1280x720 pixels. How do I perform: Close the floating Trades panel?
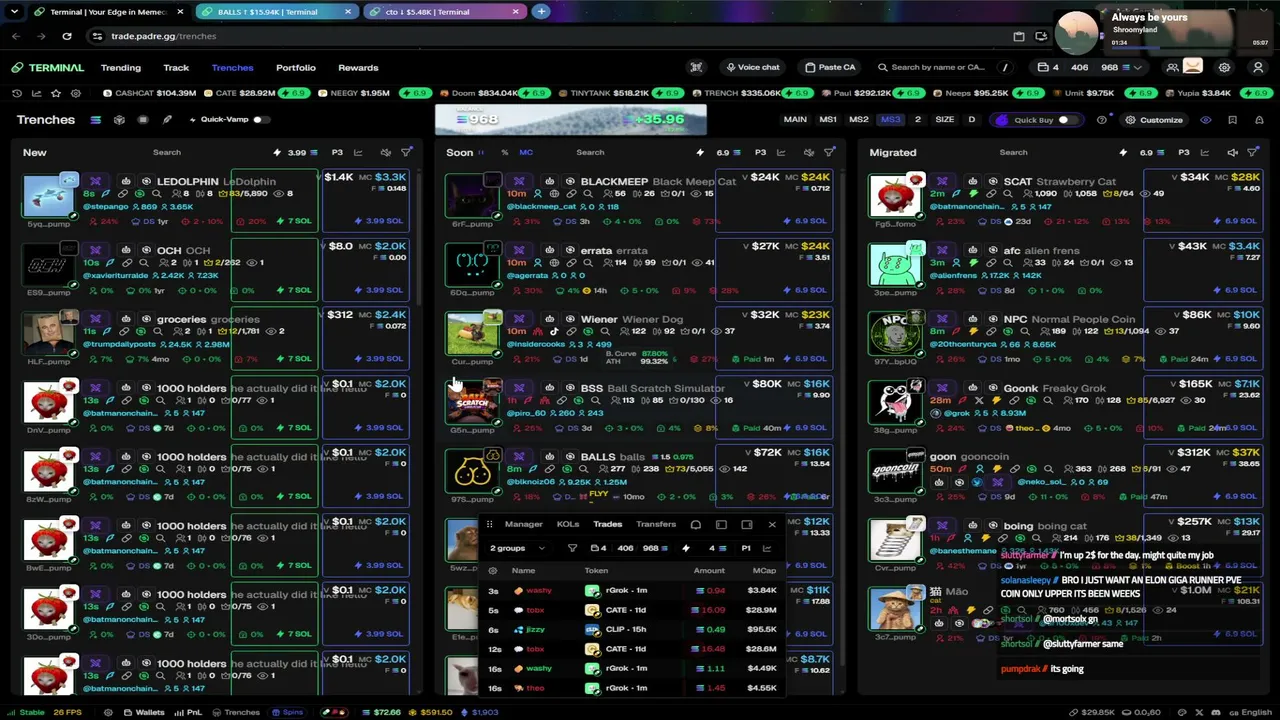[x=772, y=524]
